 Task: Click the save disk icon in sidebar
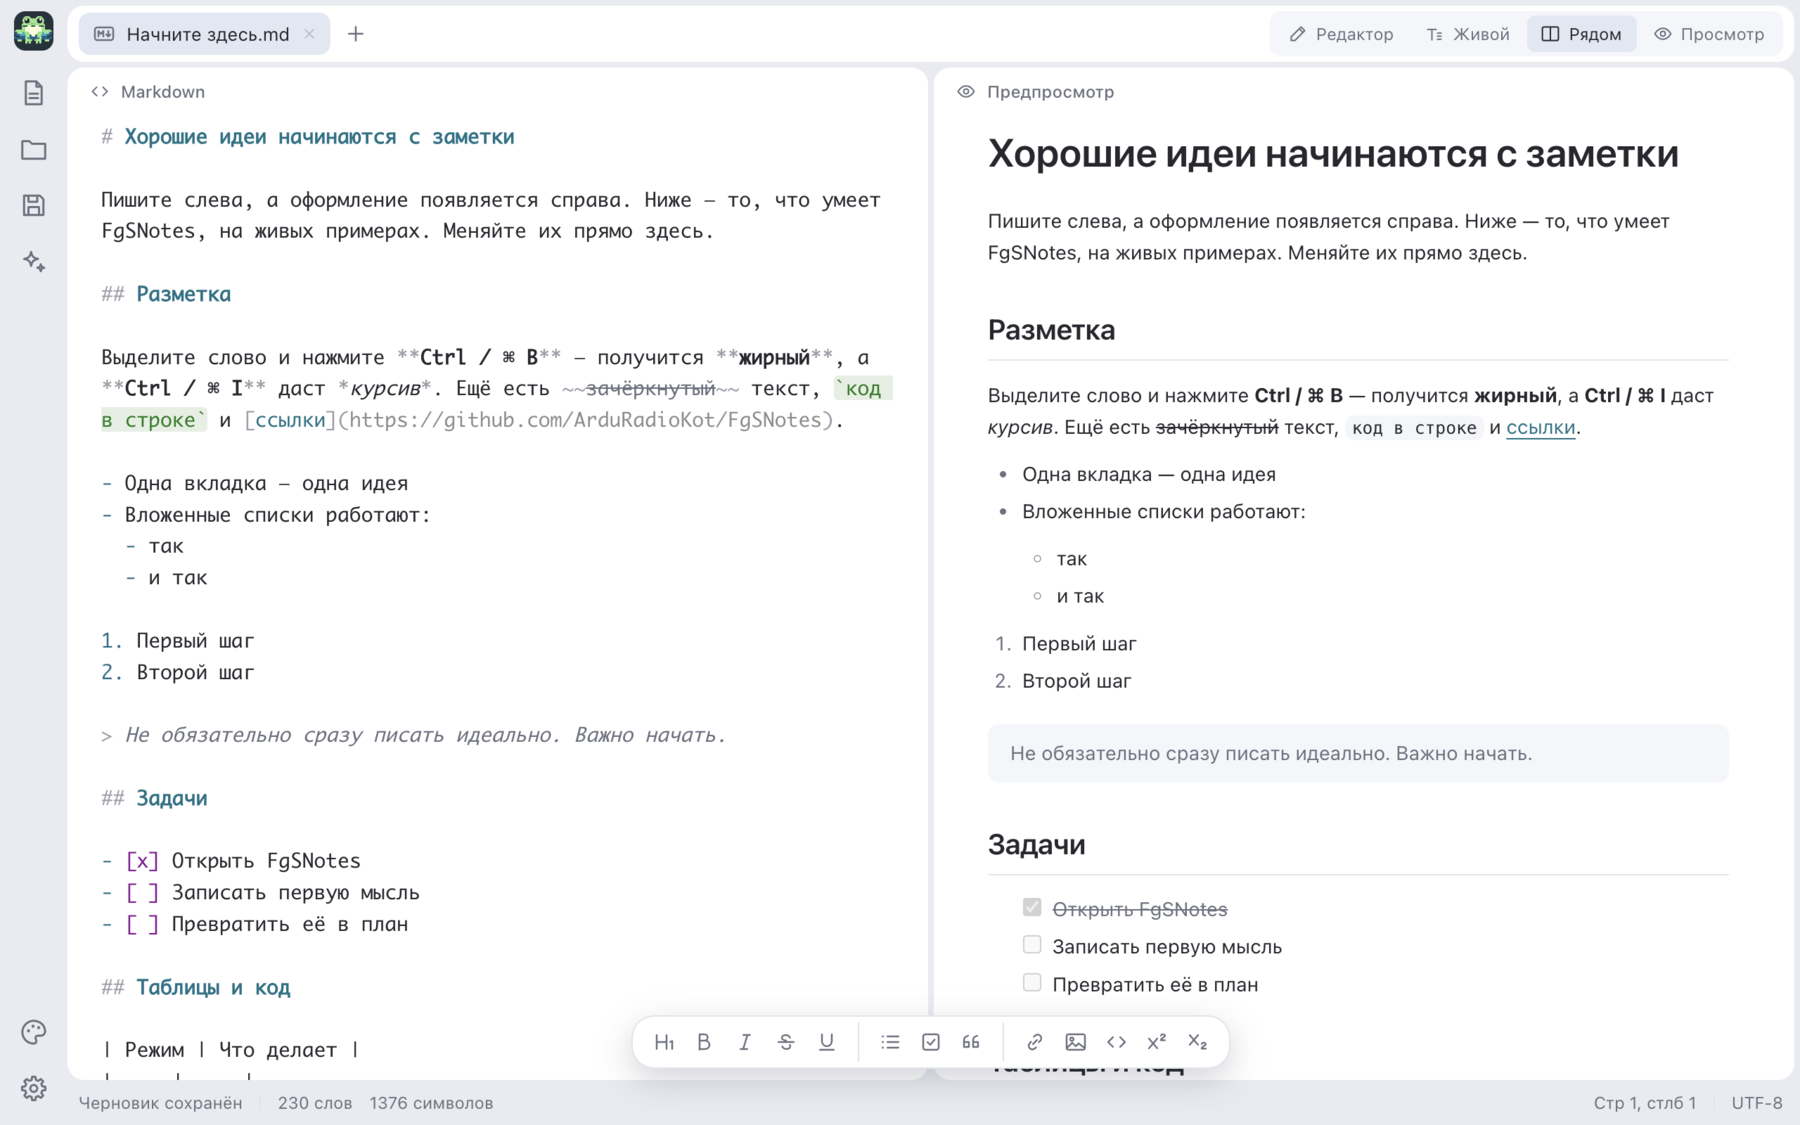34,205
